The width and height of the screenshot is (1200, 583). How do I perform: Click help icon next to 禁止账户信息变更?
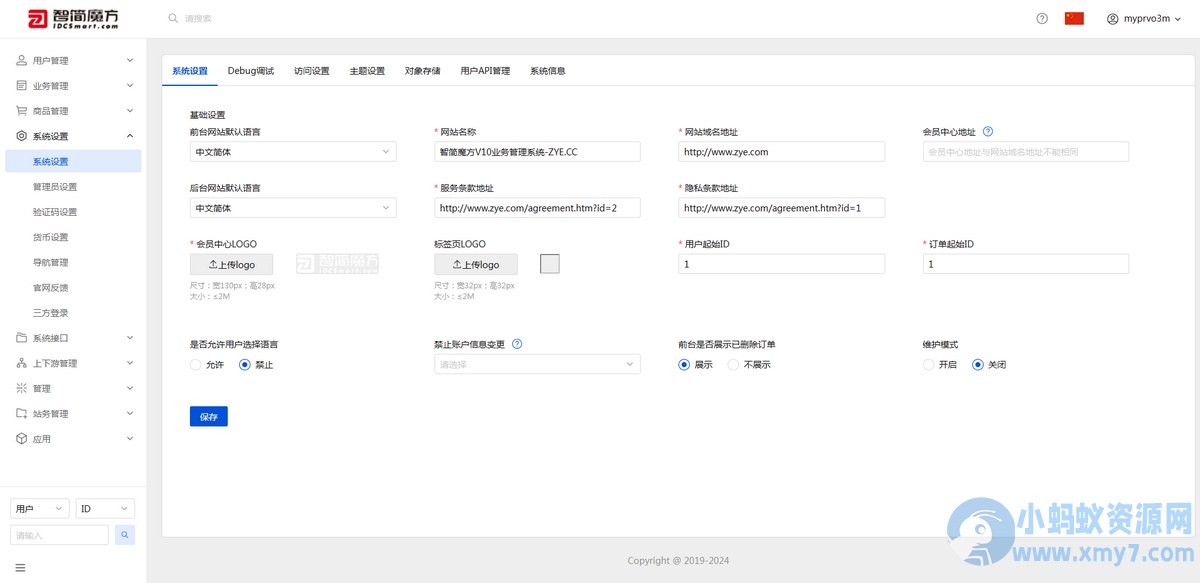(517, 344)
